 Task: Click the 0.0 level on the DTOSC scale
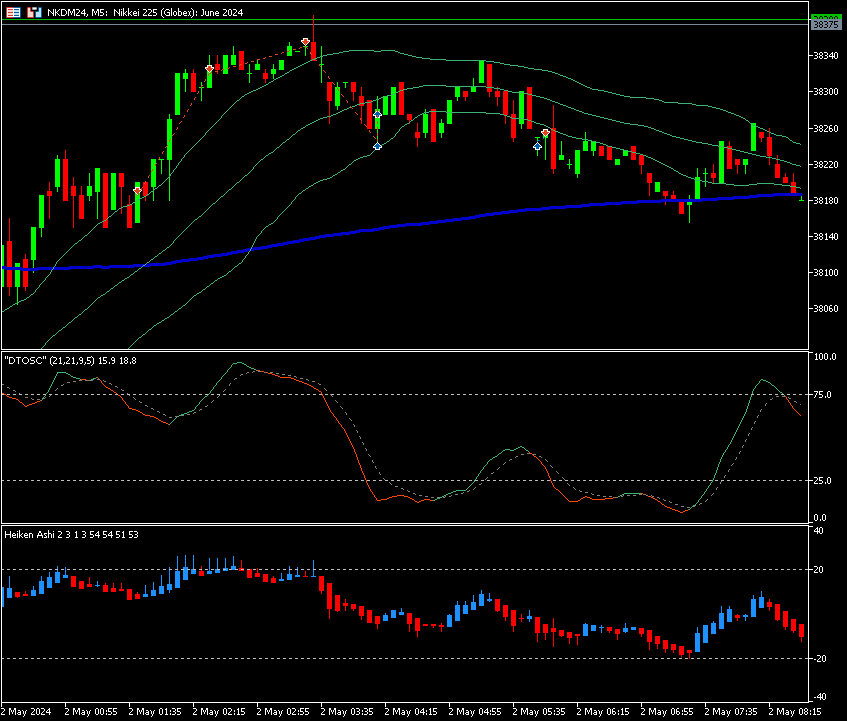point(820,518)
